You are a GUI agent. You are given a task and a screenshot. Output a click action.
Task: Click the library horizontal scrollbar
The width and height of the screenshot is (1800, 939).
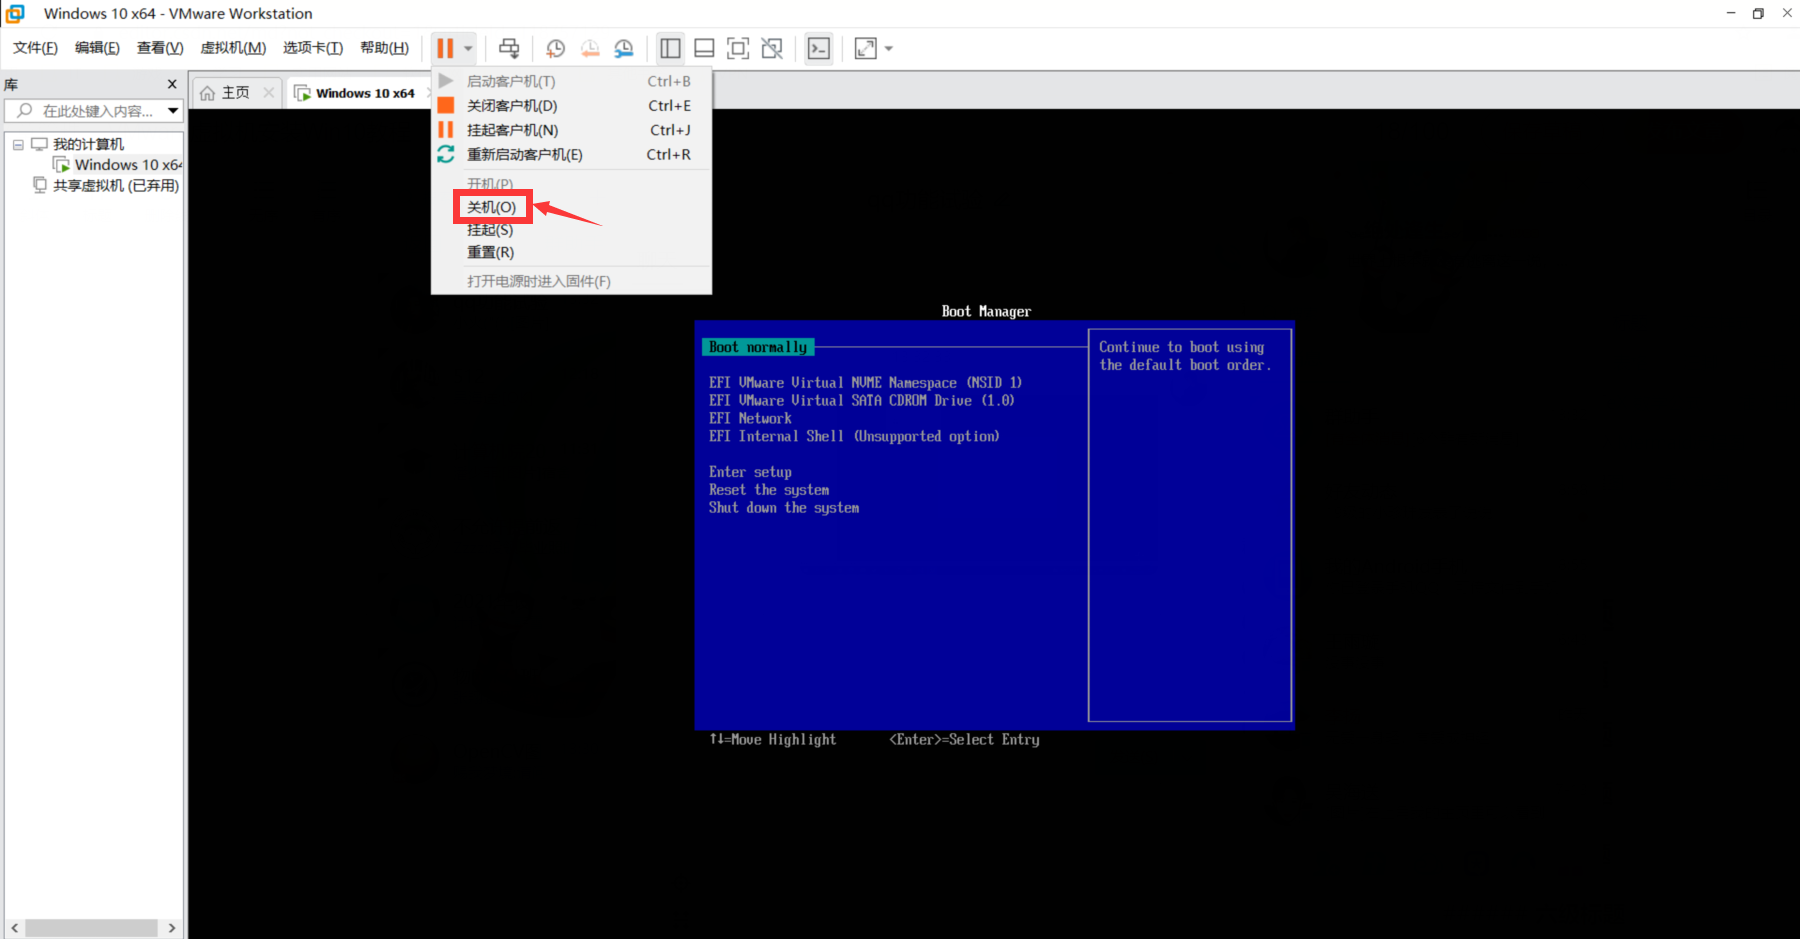point(91,928)
